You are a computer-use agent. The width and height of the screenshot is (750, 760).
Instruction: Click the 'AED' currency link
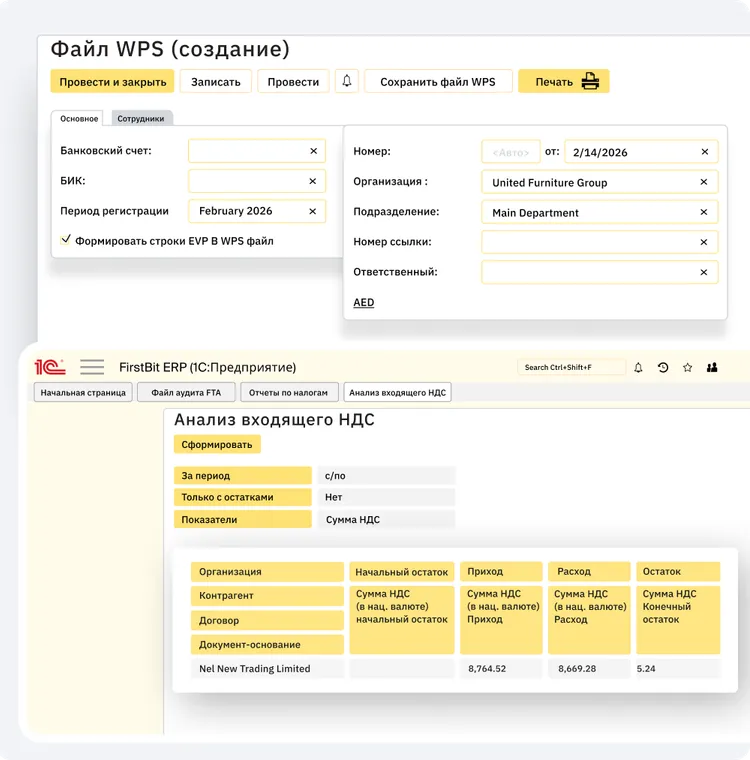[364, 302]
